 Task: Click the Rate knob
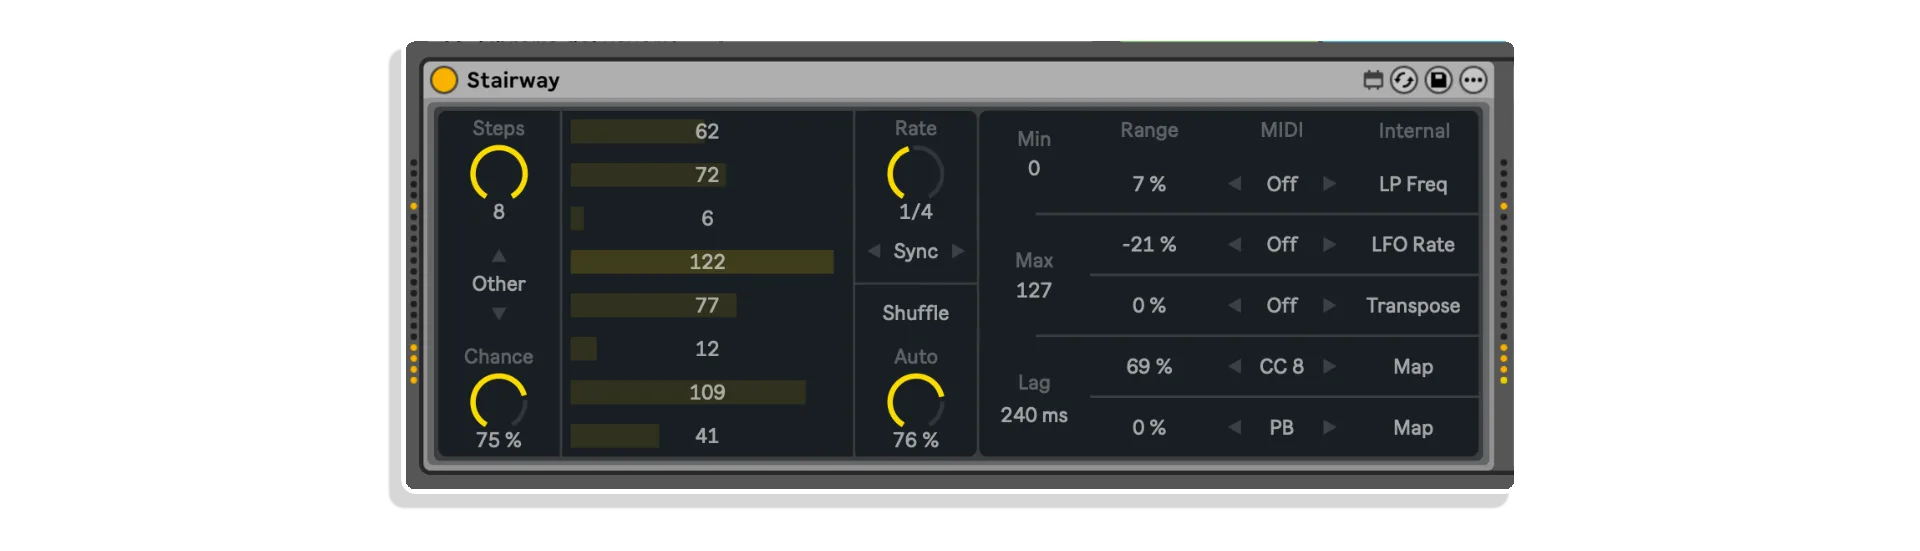(915, 173)
